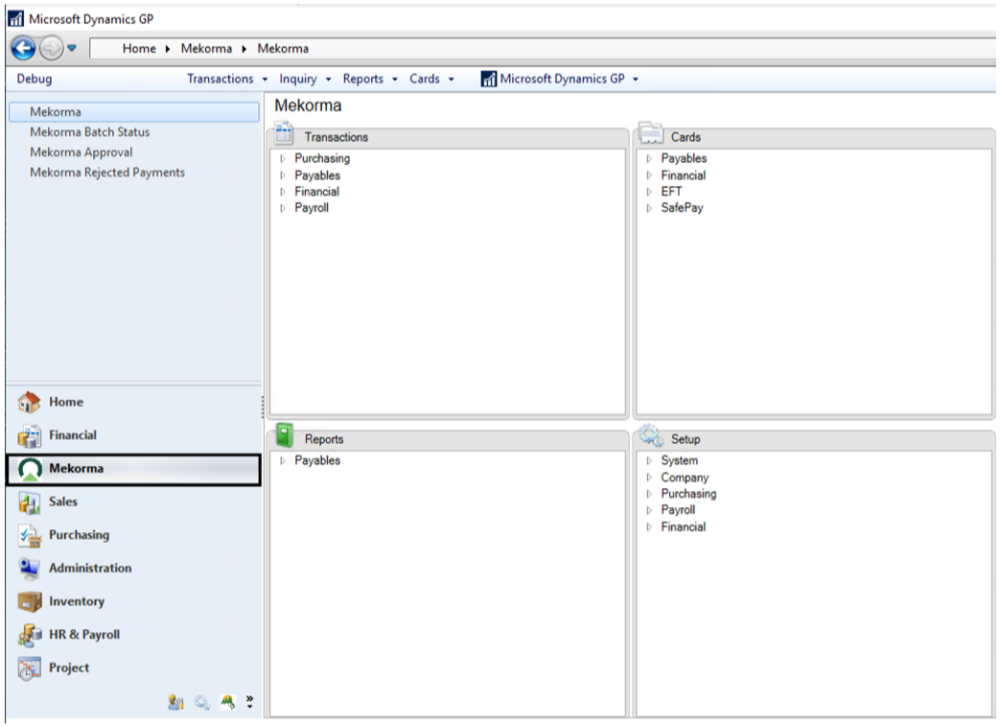Image resolution: width=1000 pixels, height=726 pixels.
Task: Select the Mekorma navigation pane button
Action: click(133, 469)
